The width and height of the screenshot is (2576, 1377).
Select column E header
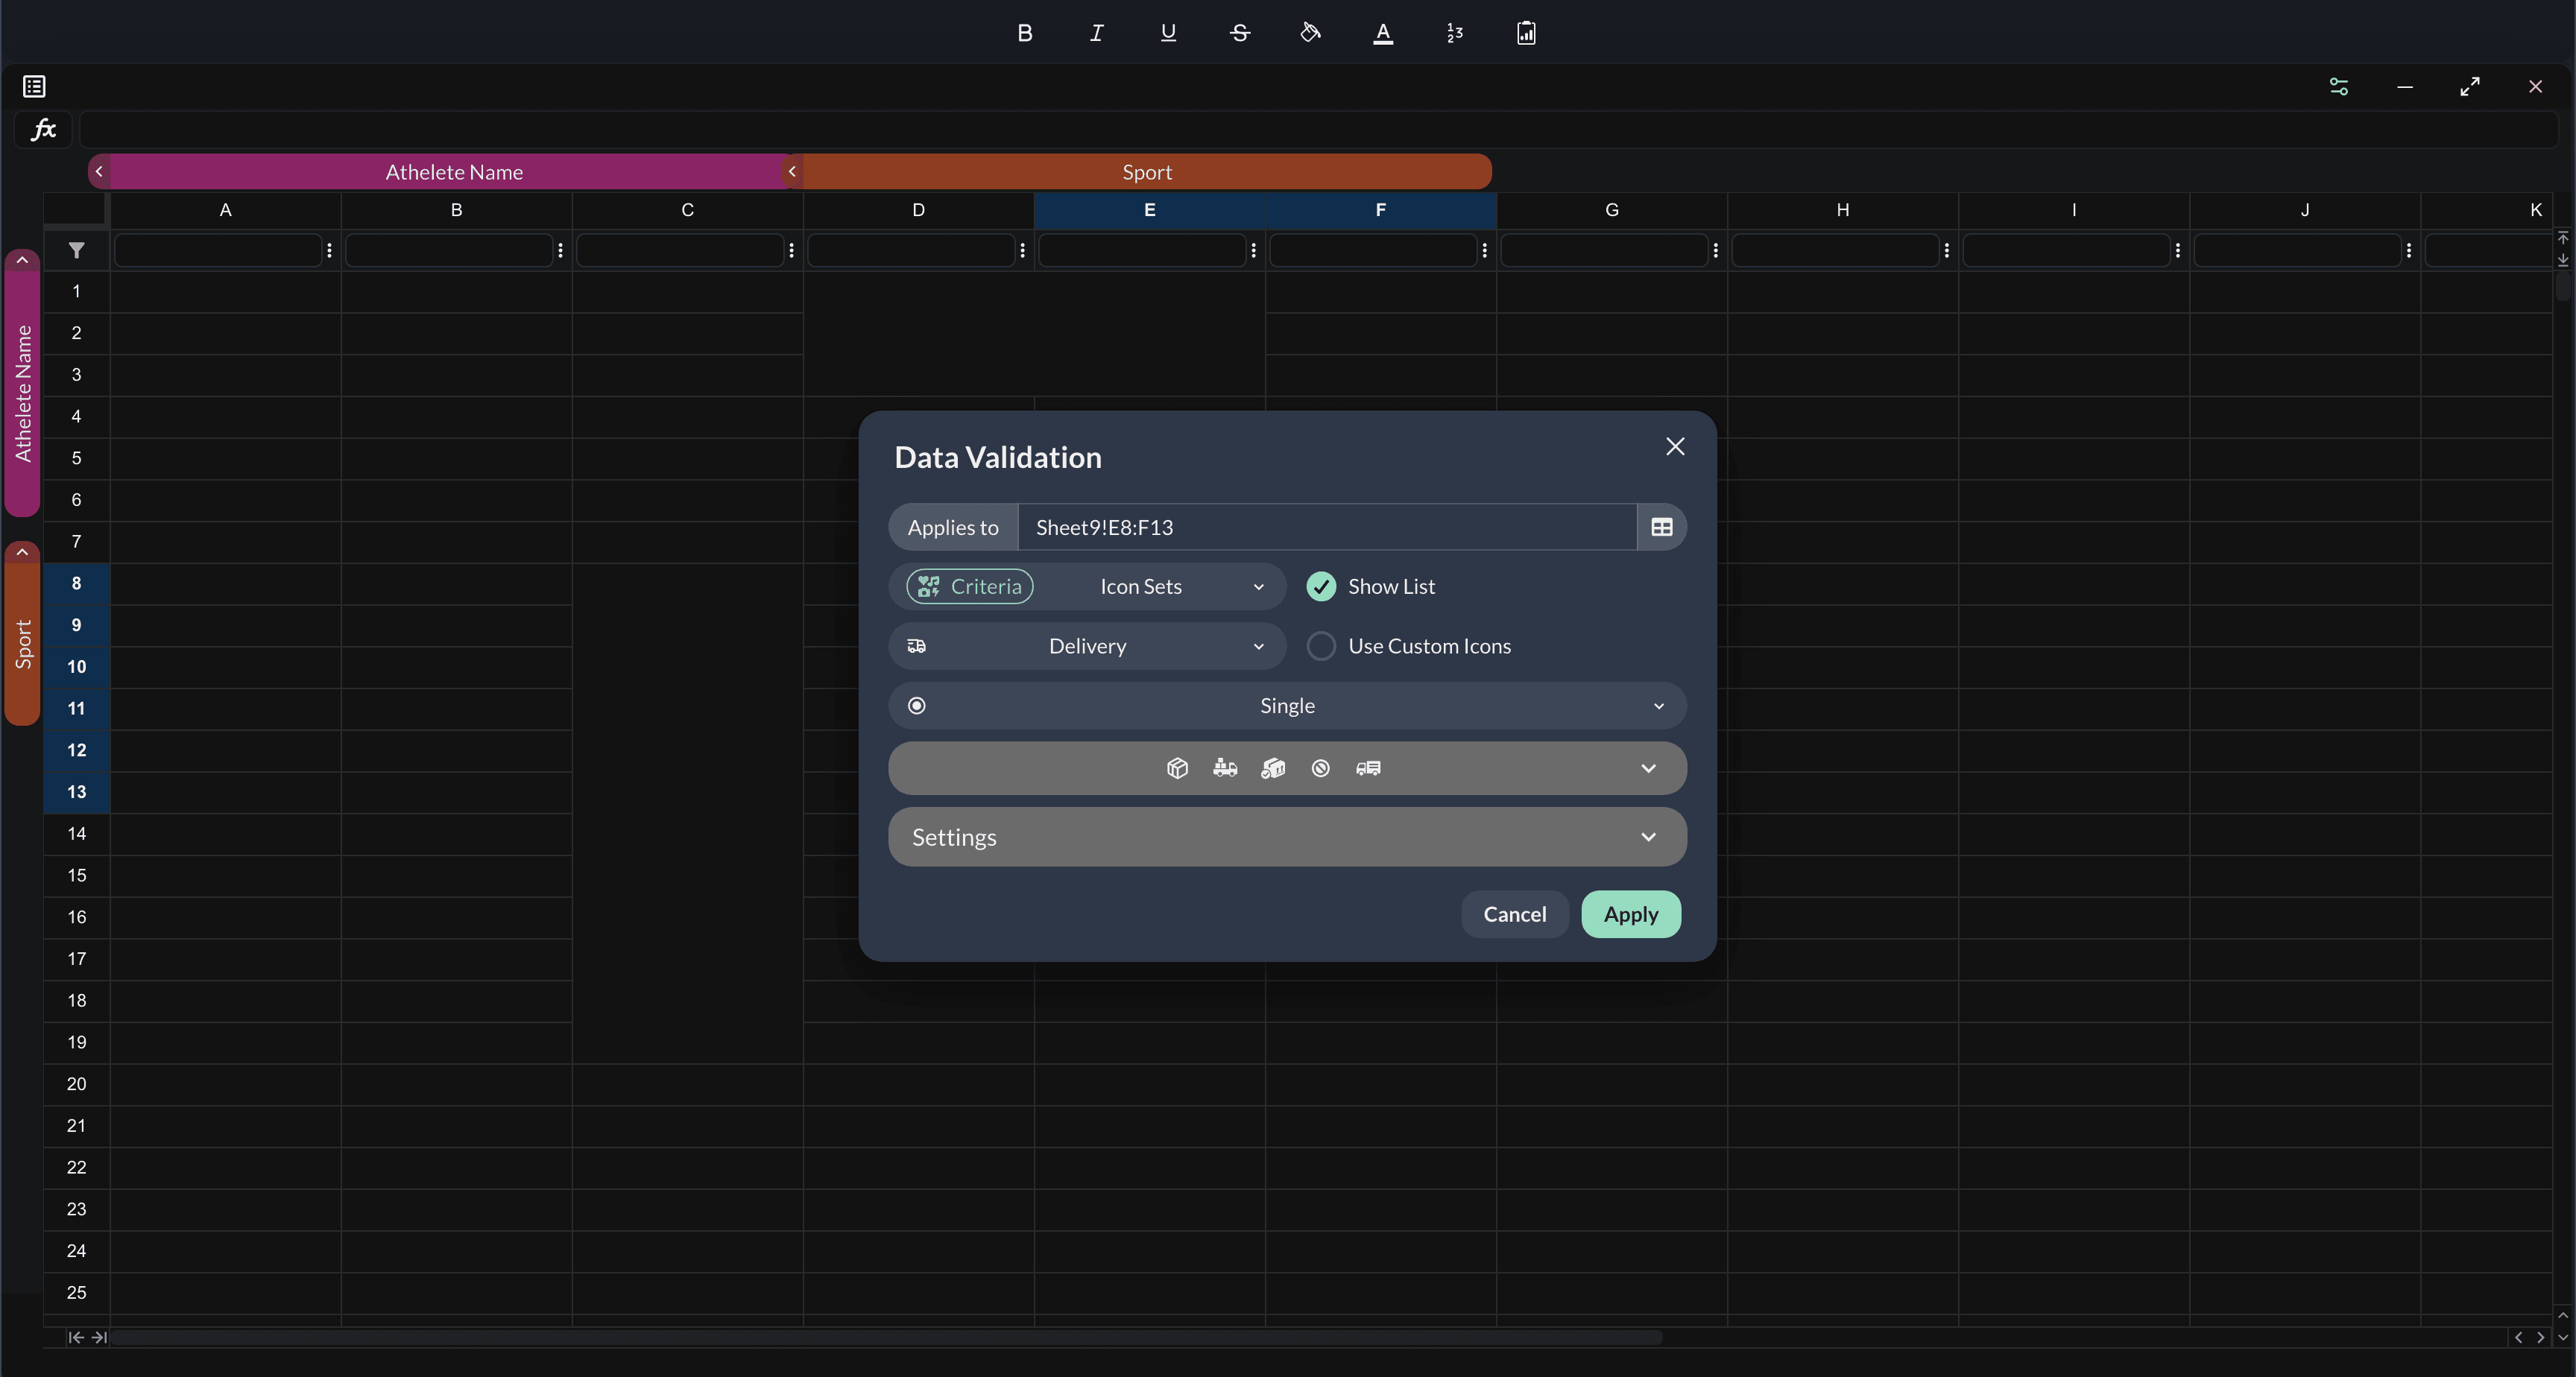(1149, 210)
